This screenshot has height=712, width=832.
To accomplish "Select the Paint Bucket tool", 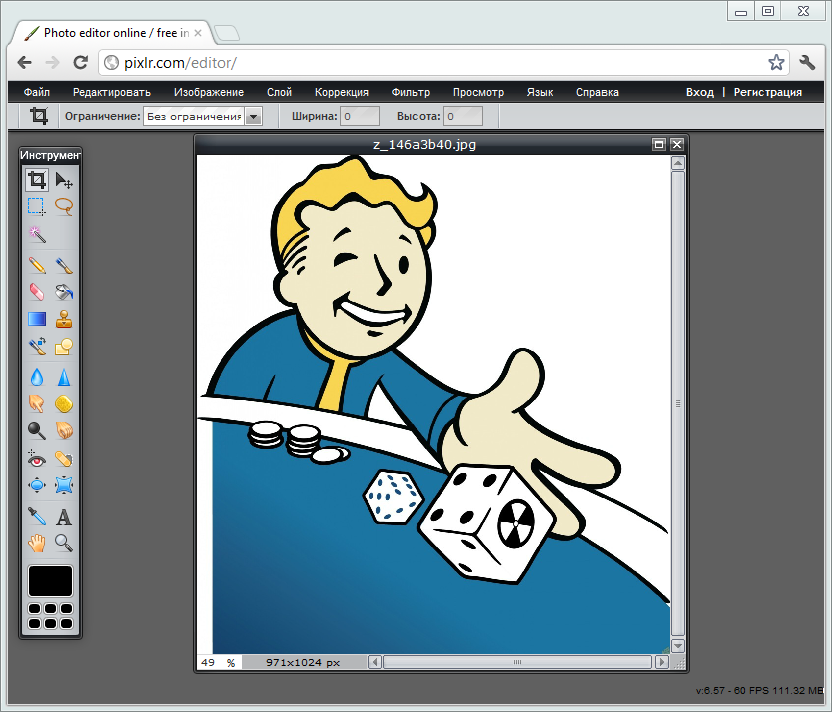I will pos(64,292).
